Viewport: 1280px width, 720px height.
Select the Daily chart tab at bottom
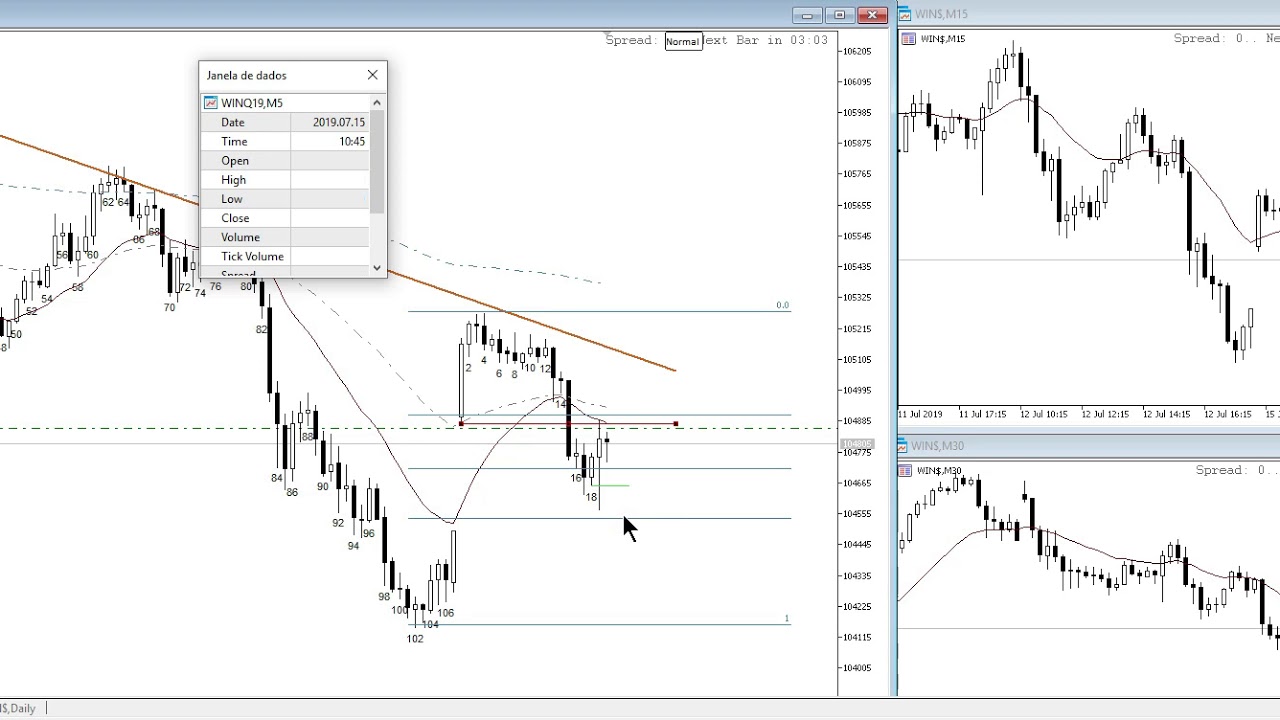pos(20,708)
